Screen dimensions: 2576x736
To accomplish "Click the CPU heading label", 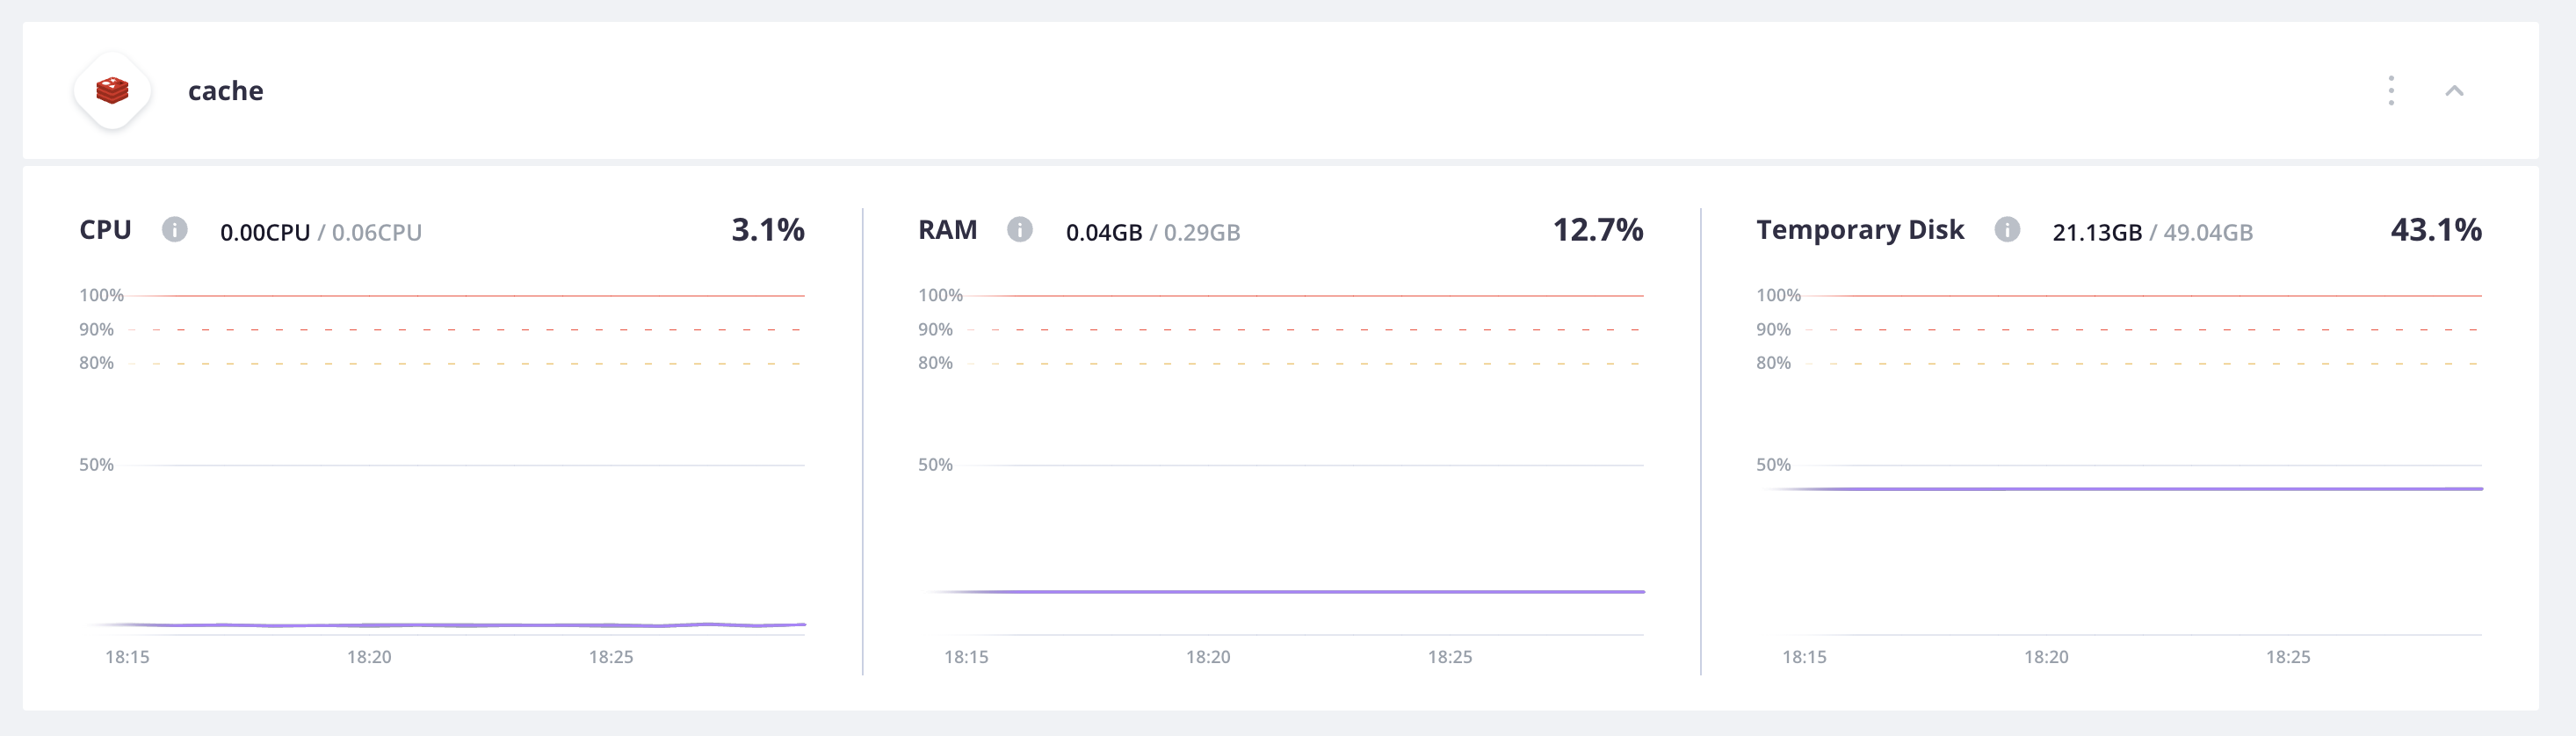I will pyautogui.click(x=105, y=230).
